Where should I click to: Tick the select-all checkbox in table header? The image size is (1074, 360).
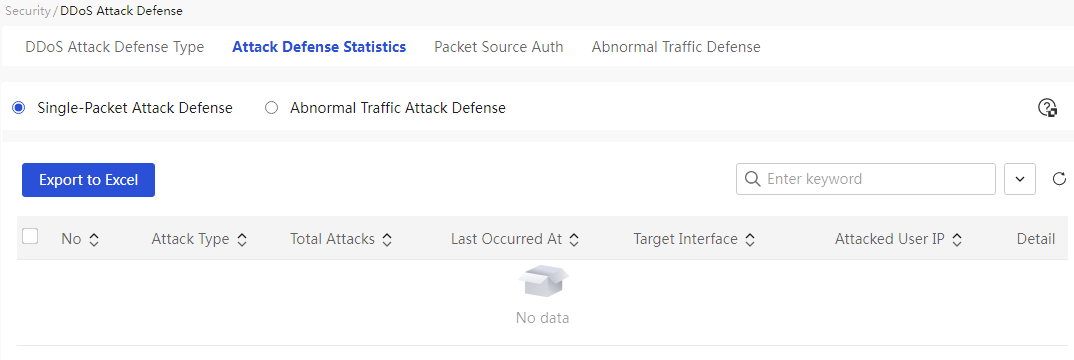click(30, 237)
